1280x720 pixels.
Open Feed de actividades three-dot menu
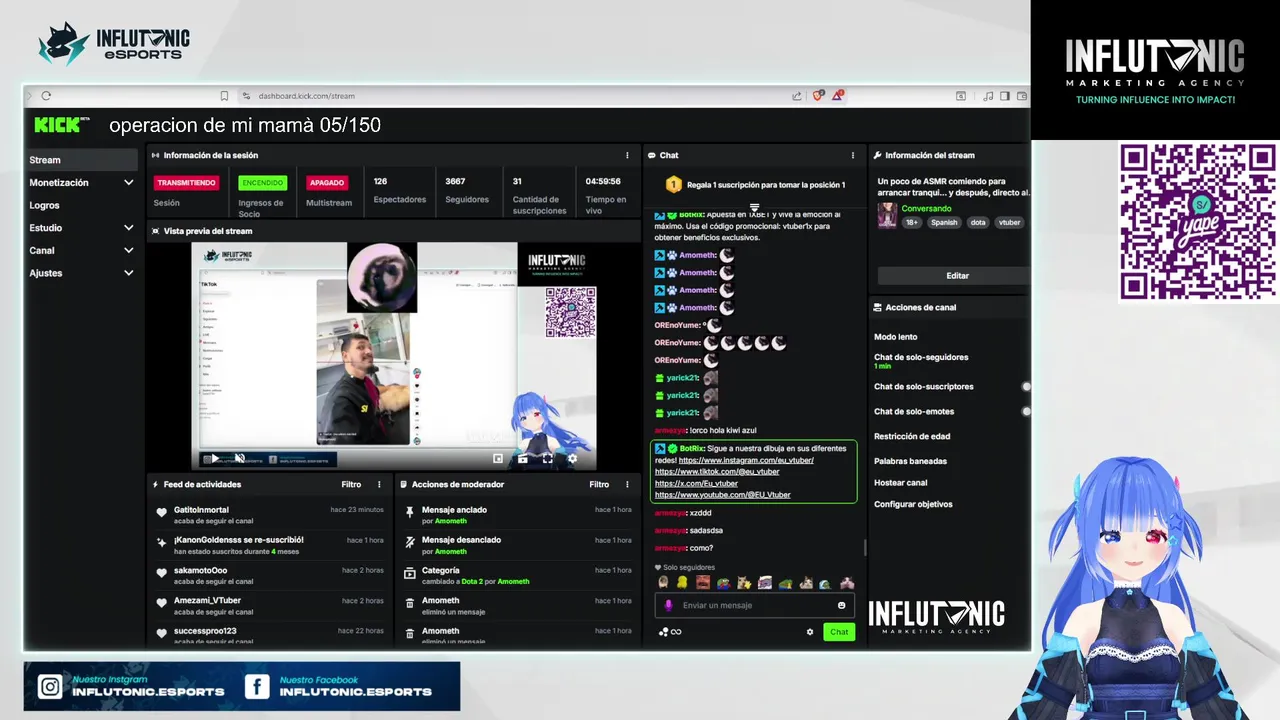379,484
